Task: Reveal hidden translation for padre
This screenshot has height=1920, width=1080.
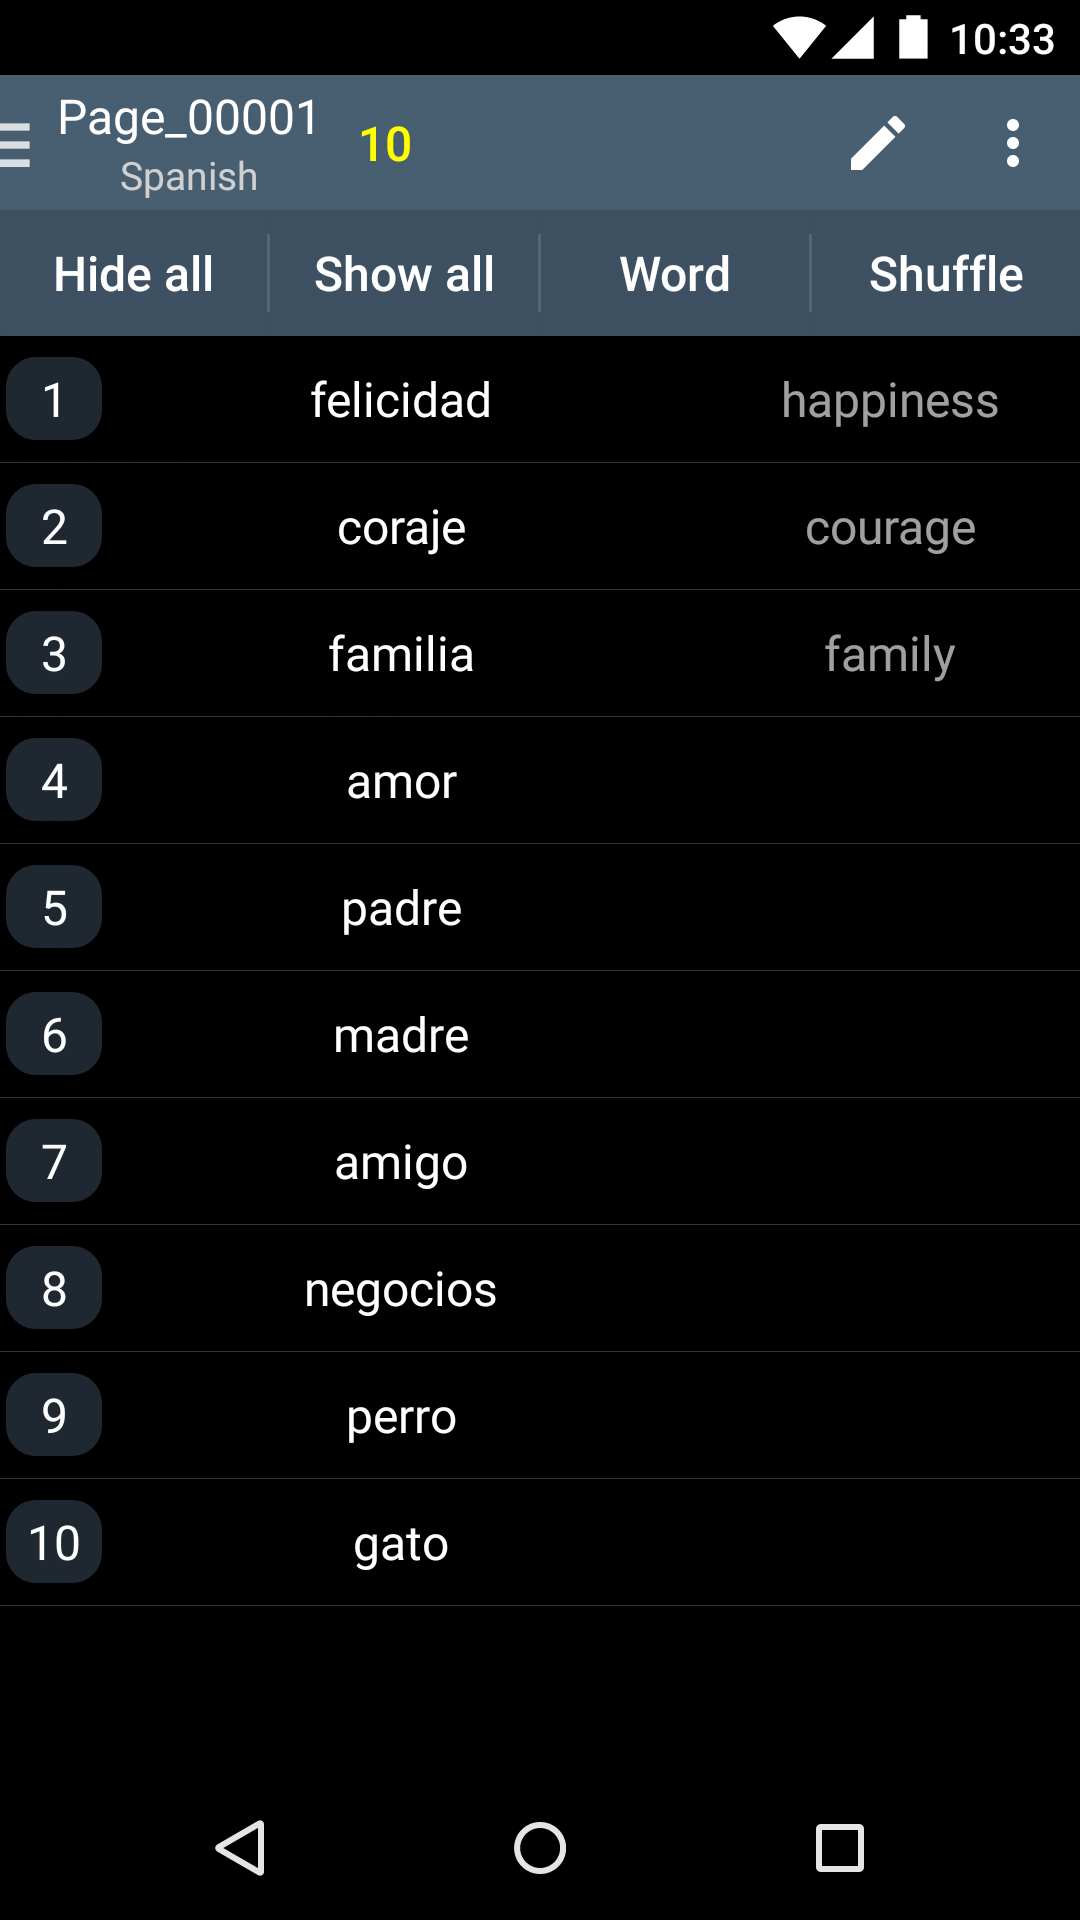Action: (890, 908)
